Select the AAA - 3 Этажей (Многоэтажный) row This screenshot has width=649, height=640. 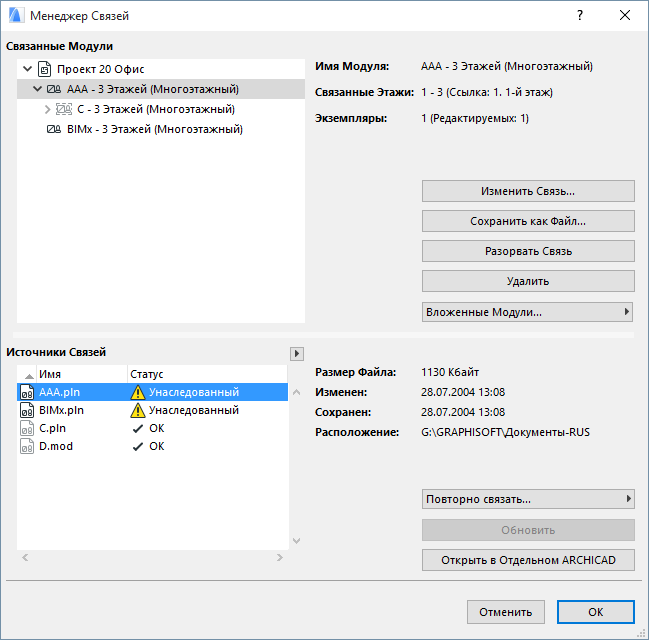click(161, 89)
